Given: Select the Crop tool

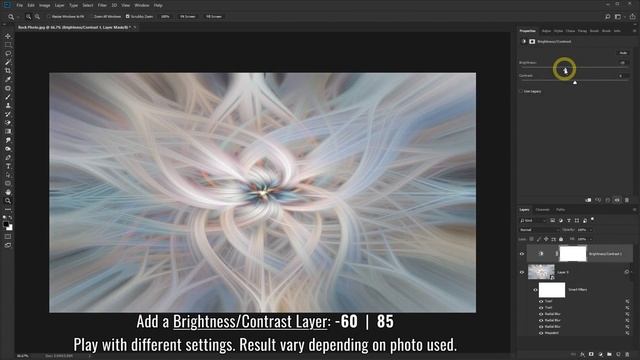Looking at the screenshot, I should point(8,71).
